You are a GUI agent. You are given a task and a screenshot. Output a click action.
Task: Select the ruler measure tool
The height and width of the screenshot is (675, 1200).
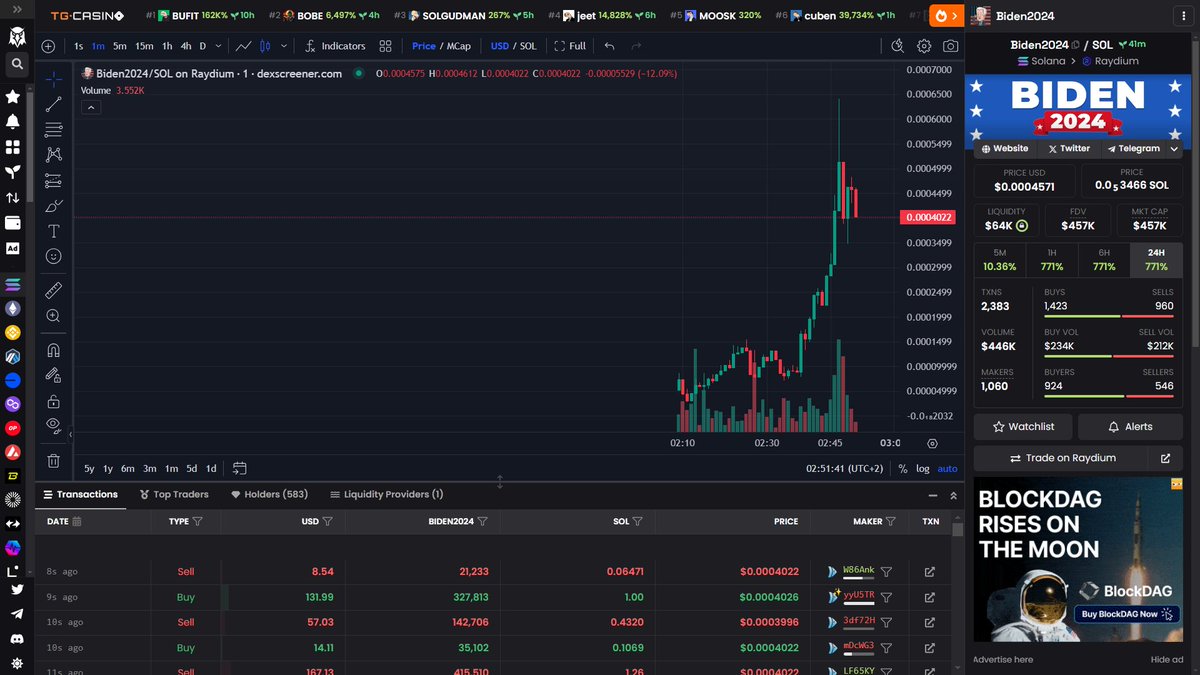(x=54, y=290)
